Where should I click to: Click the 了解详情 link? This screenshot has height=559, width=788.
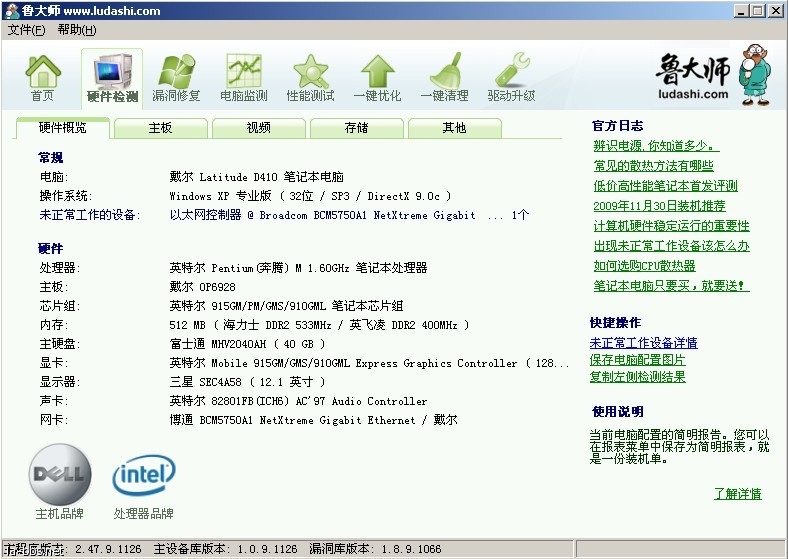pos(737,494)
